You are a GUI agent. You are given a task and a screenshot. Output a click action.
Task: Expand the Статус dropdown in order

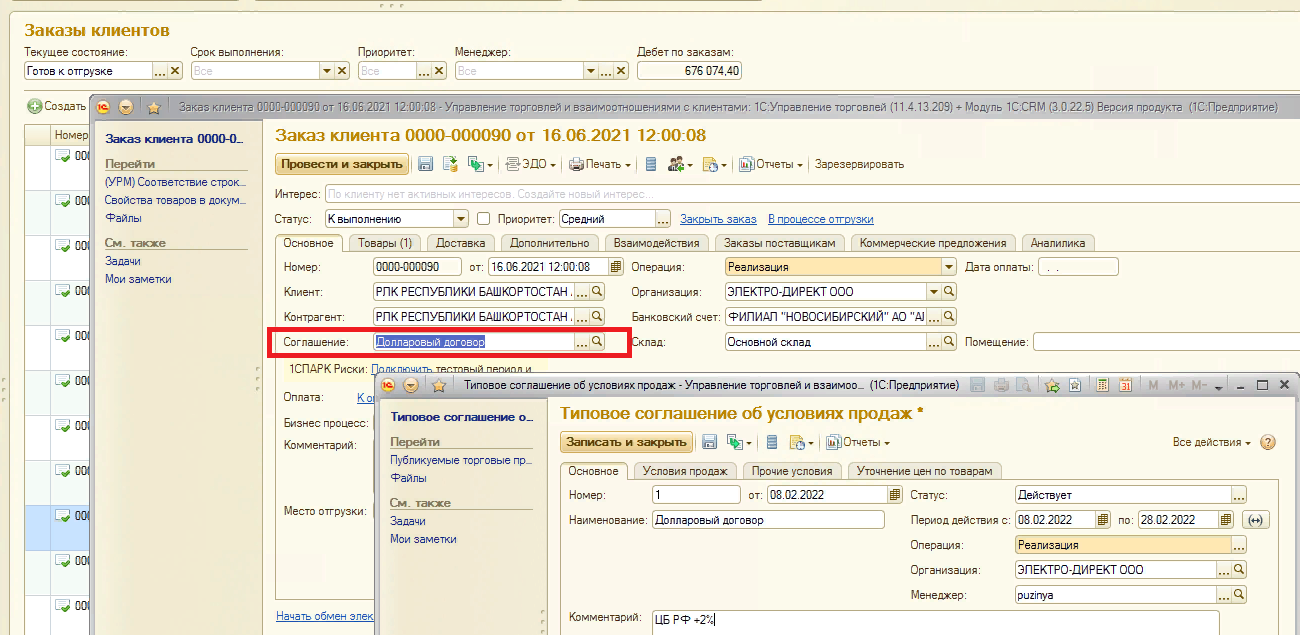point(461,219)
